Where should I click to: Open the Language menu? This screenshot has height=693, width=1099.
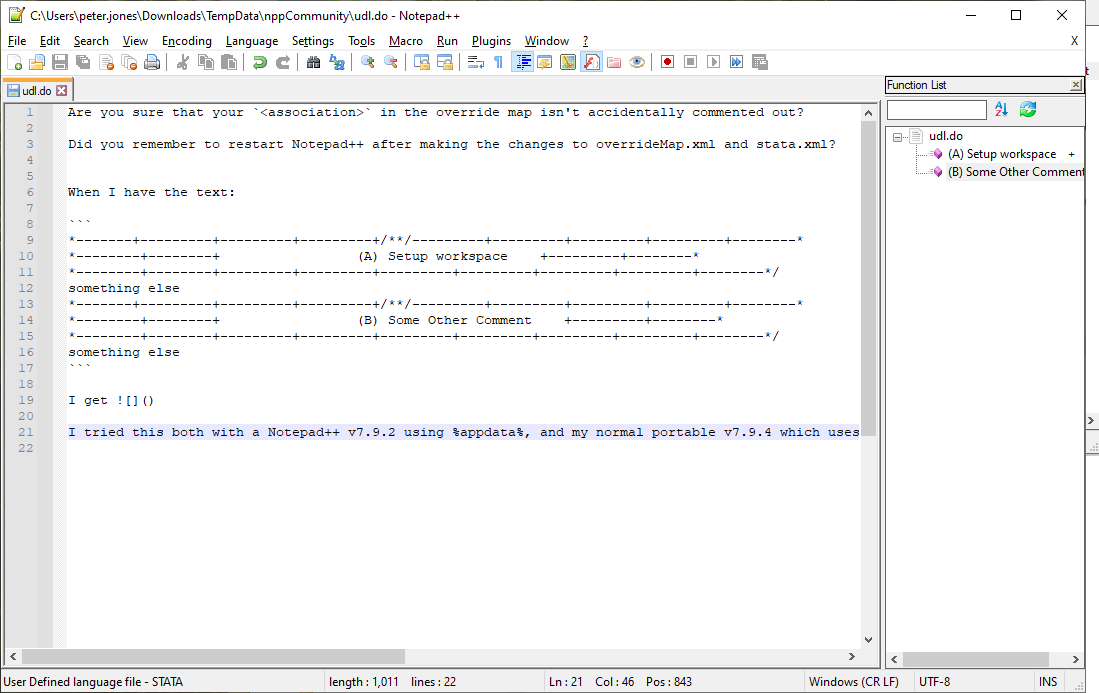[252, 41]
